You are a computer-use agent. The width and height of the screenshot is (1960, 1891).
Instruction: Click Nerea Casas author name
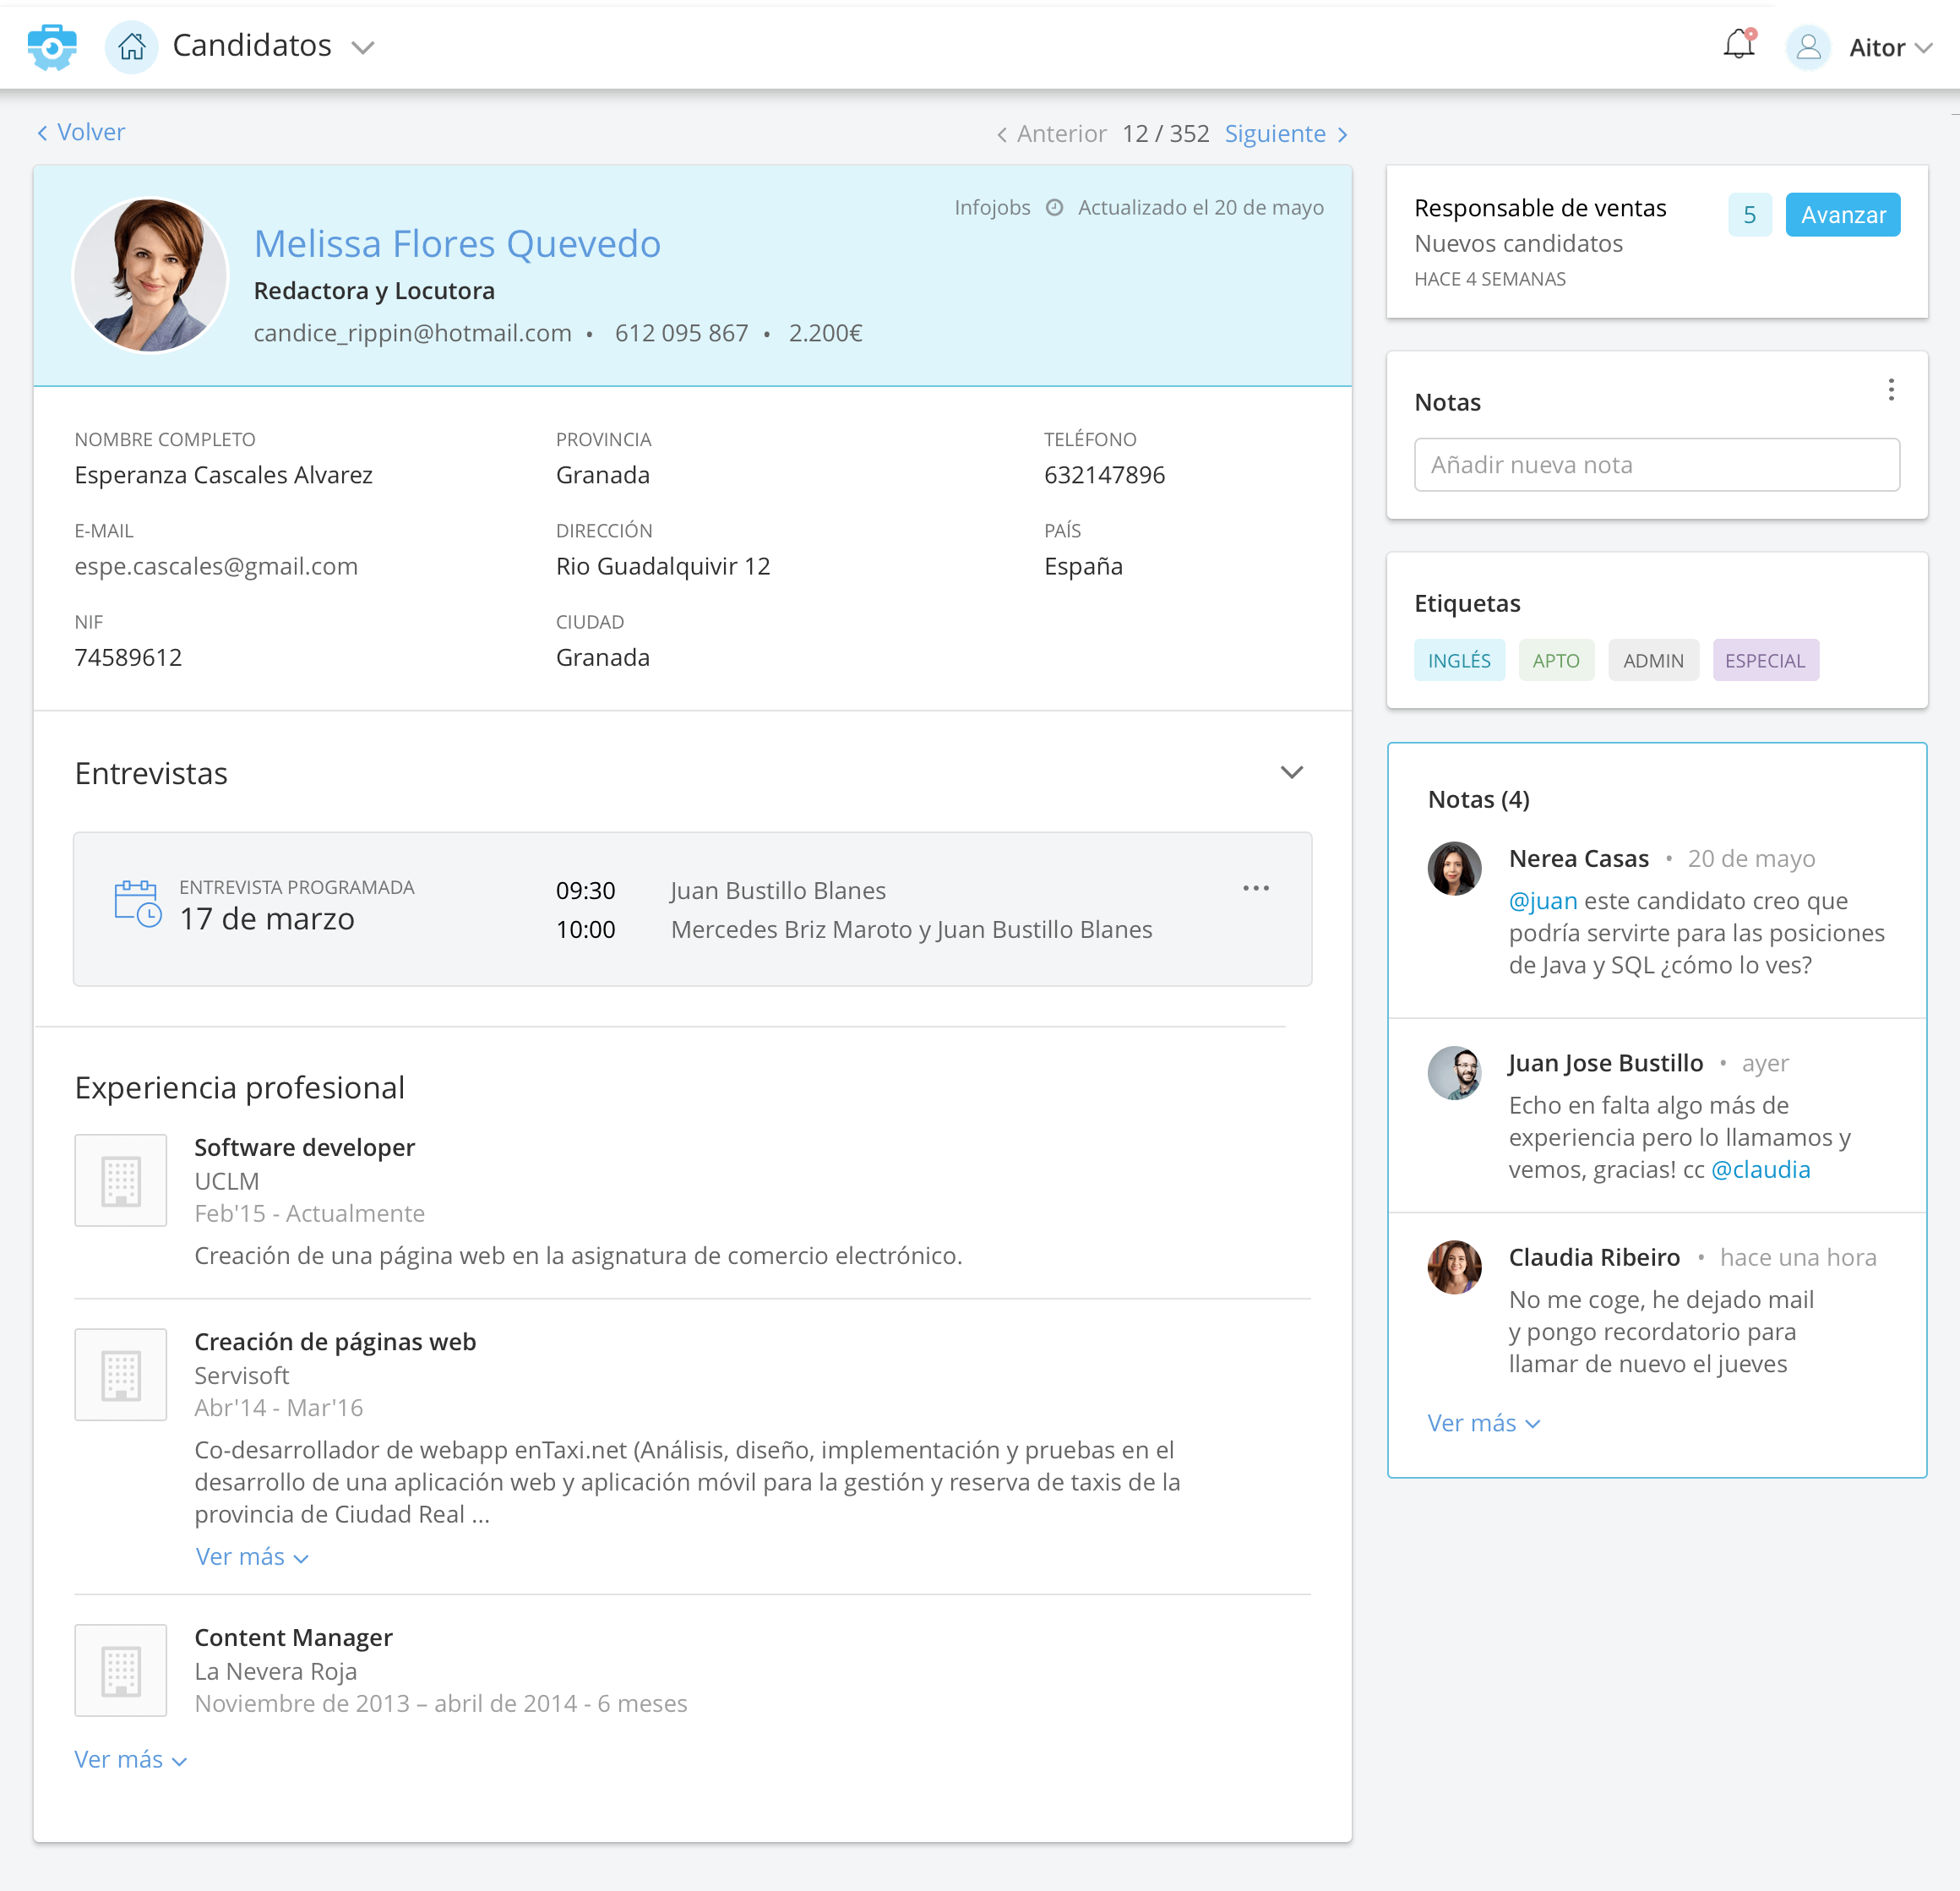pyautogui.click(x=1578, y=858)
